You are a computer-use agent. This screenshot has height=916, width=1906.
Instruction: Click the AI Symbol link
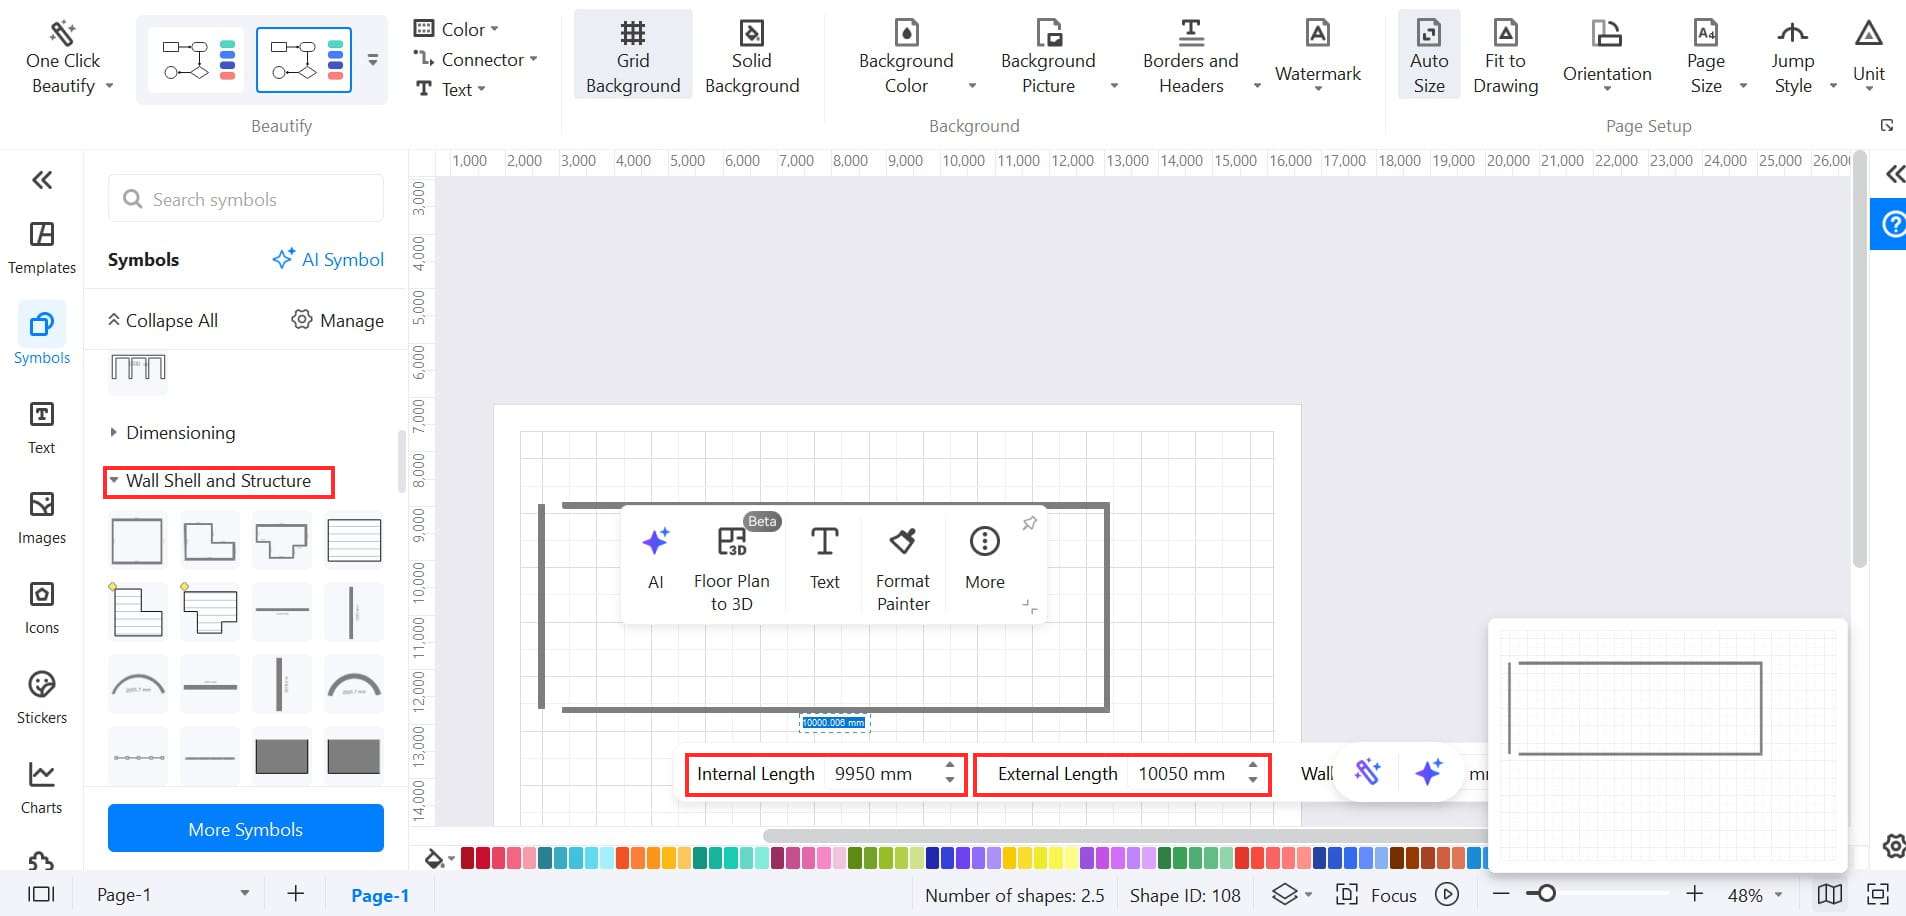coord(328,259)
